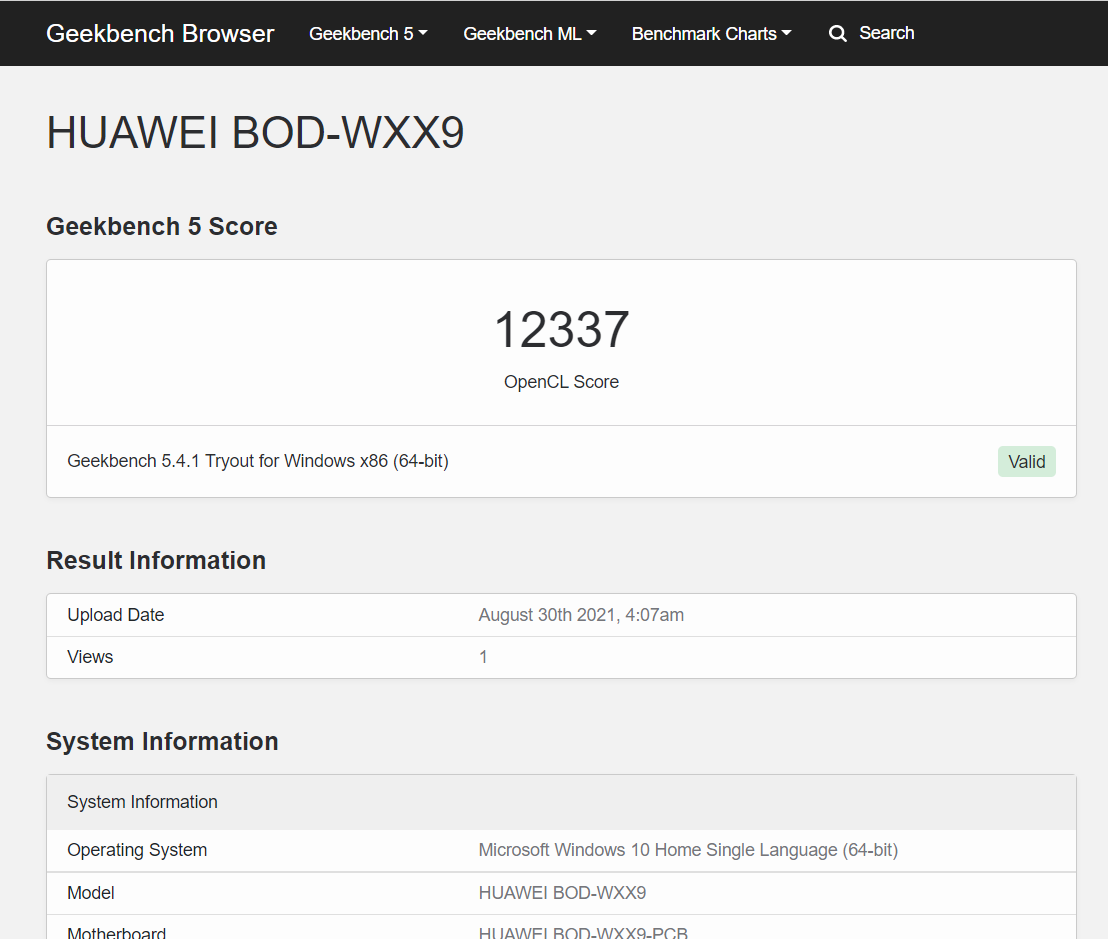Click the Model row value HUAWEI BOD-WXX9

(x=562, y=893)
